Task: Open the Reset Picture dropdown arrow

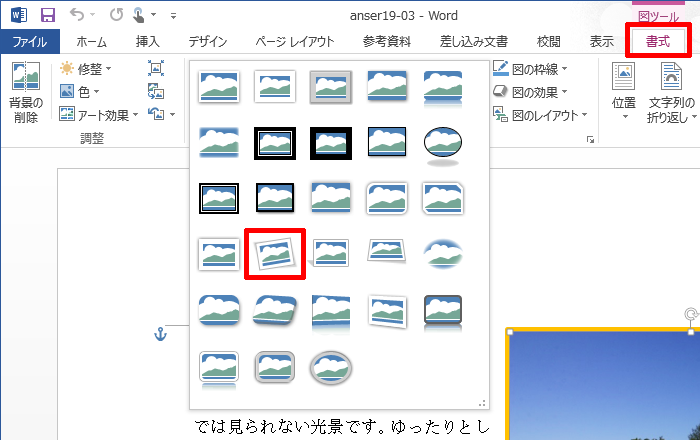Action: click(172, 115)
